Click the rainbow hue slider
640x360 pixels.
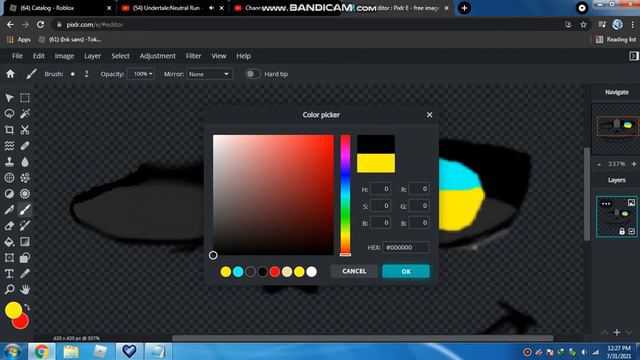point(345,195)
